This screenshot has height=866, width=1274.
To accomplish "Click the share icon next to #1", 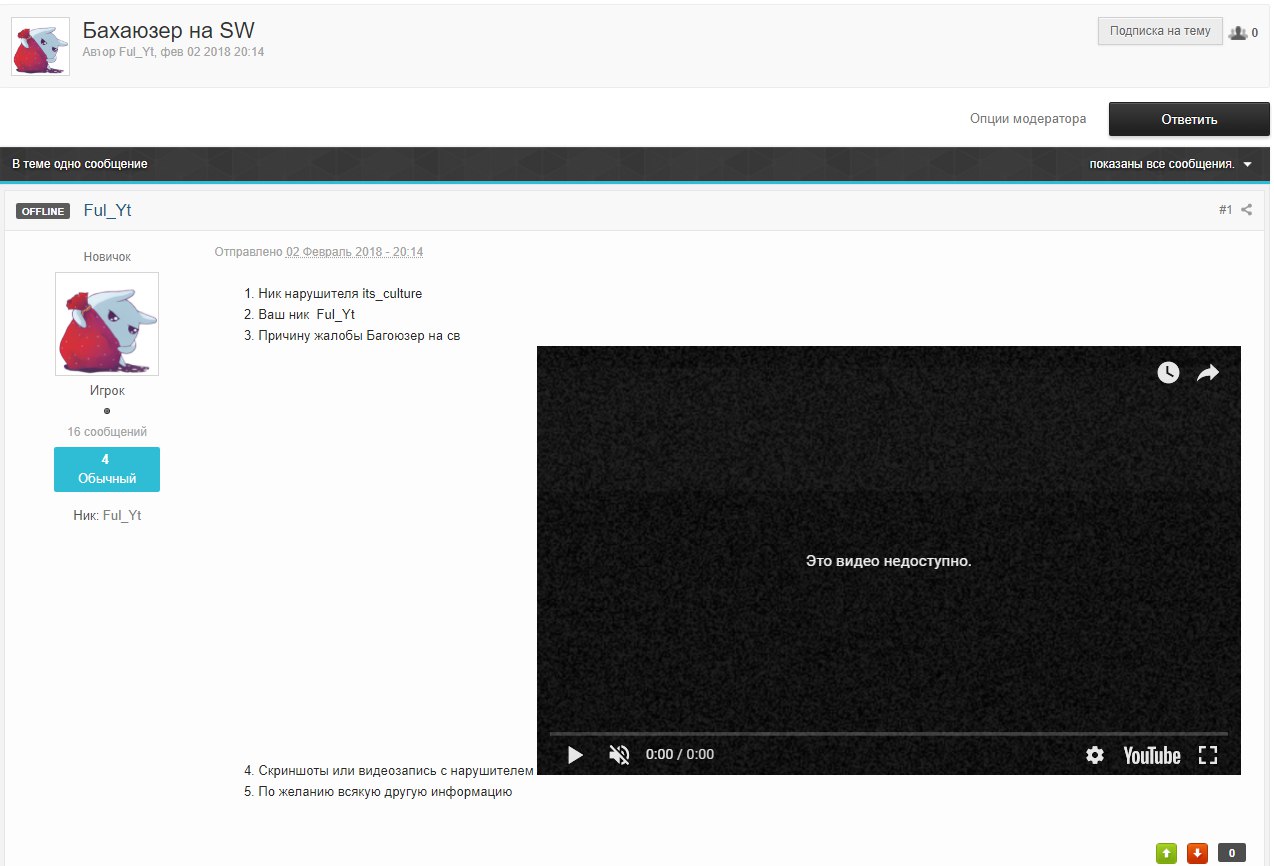I will click(x=1247, y=210).
